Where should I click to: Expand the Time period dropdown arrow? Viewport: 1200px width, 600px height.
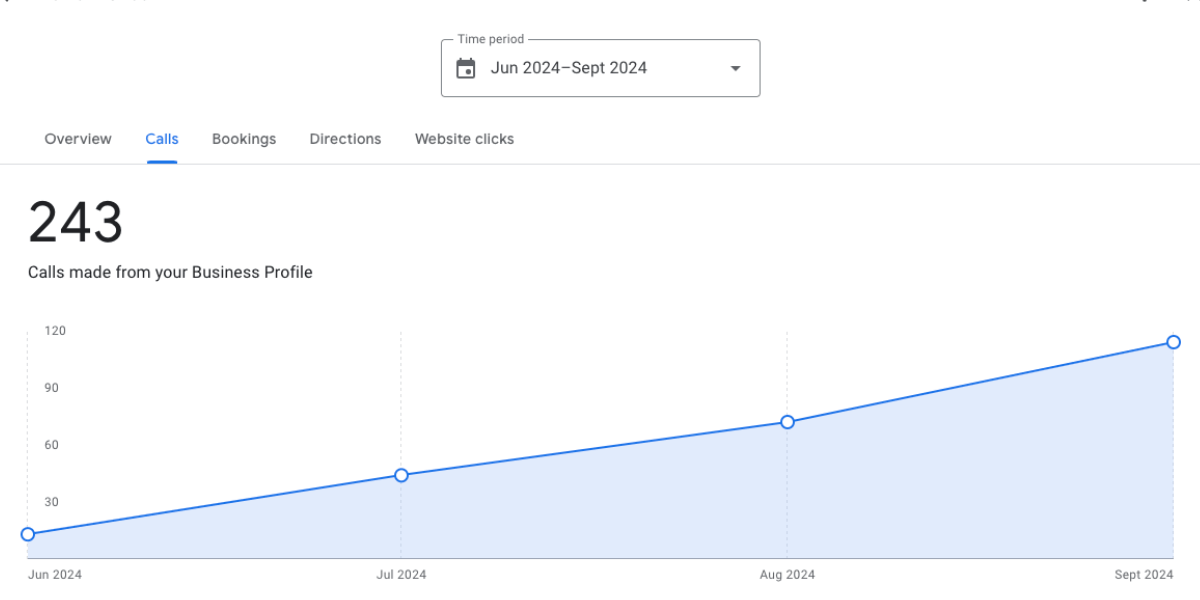pos(735,68)
